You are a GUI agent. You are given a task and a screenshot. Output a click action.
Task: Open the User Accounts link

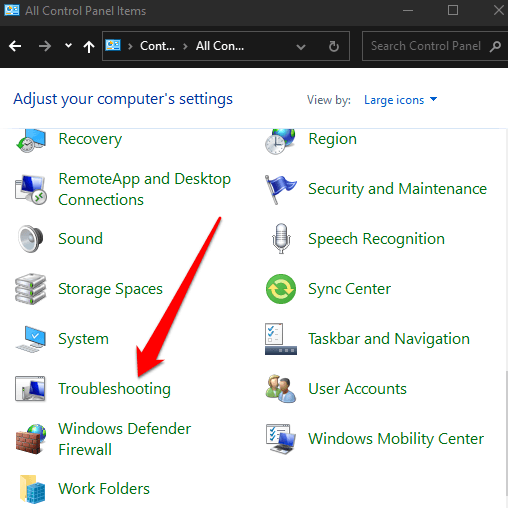point(357,389)
